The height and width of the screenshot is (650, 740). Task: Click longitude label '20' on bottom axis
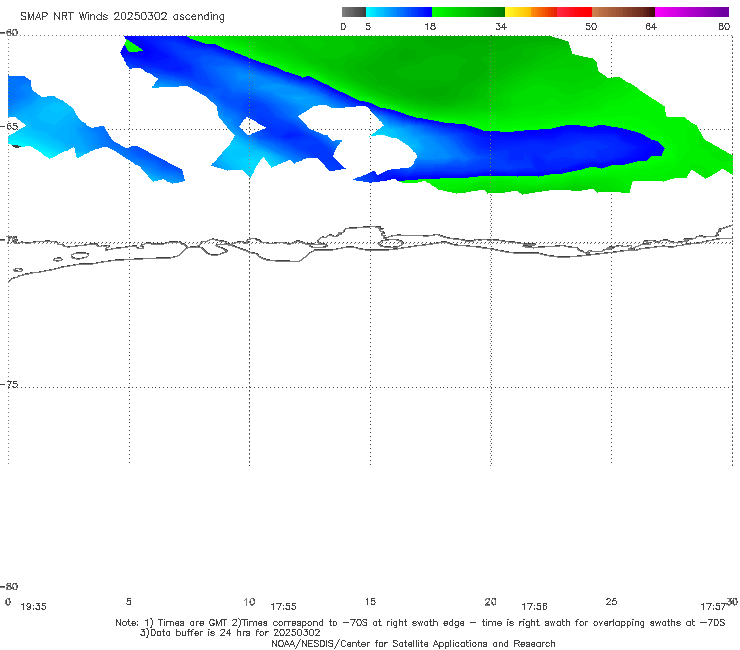point(490,601)
